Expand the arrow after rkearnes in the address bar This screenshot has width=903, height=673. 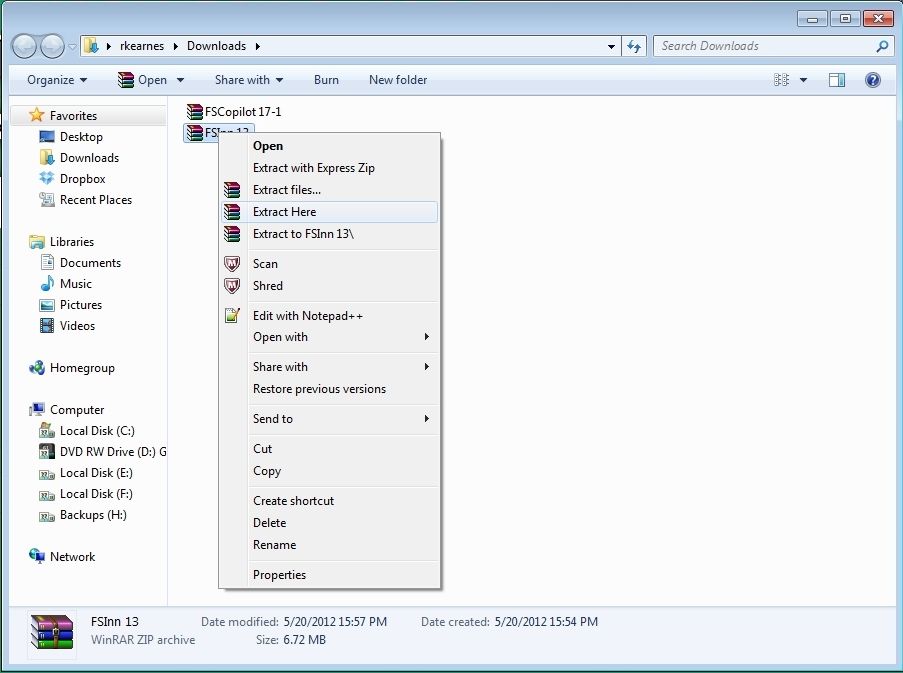click(176, 46)
